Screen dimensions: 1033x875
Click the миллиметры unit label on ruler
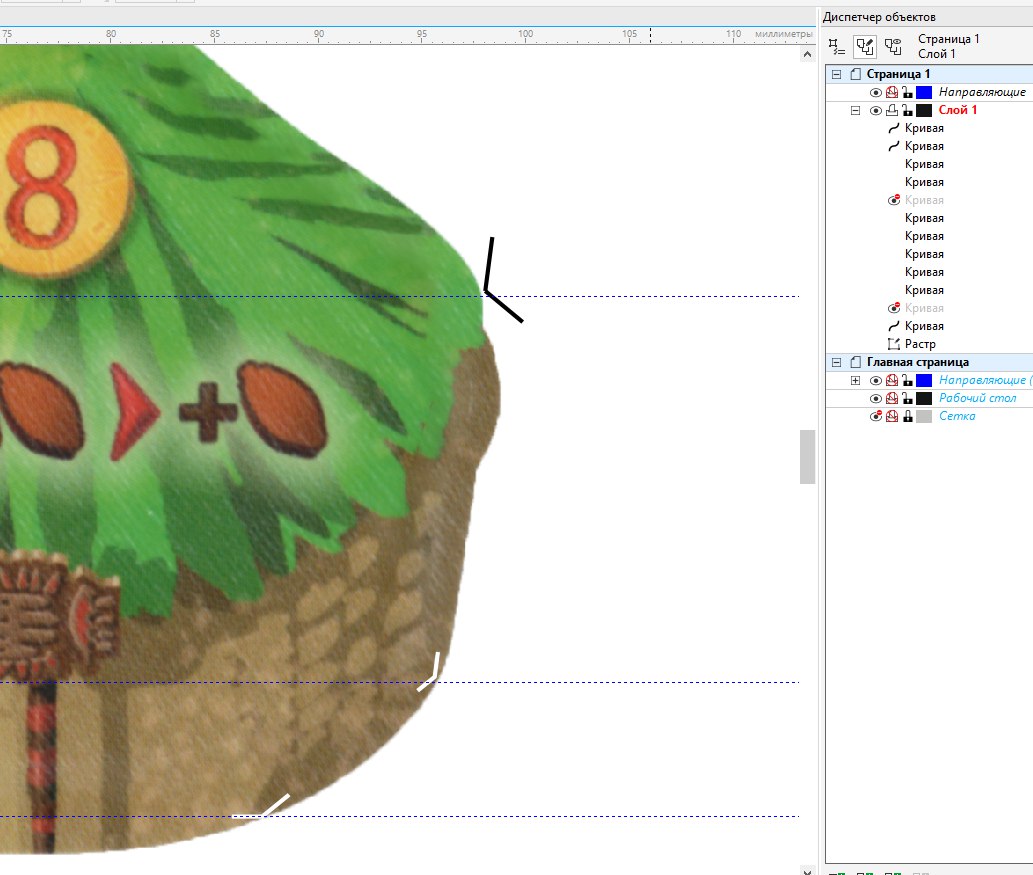coord(783,34)
